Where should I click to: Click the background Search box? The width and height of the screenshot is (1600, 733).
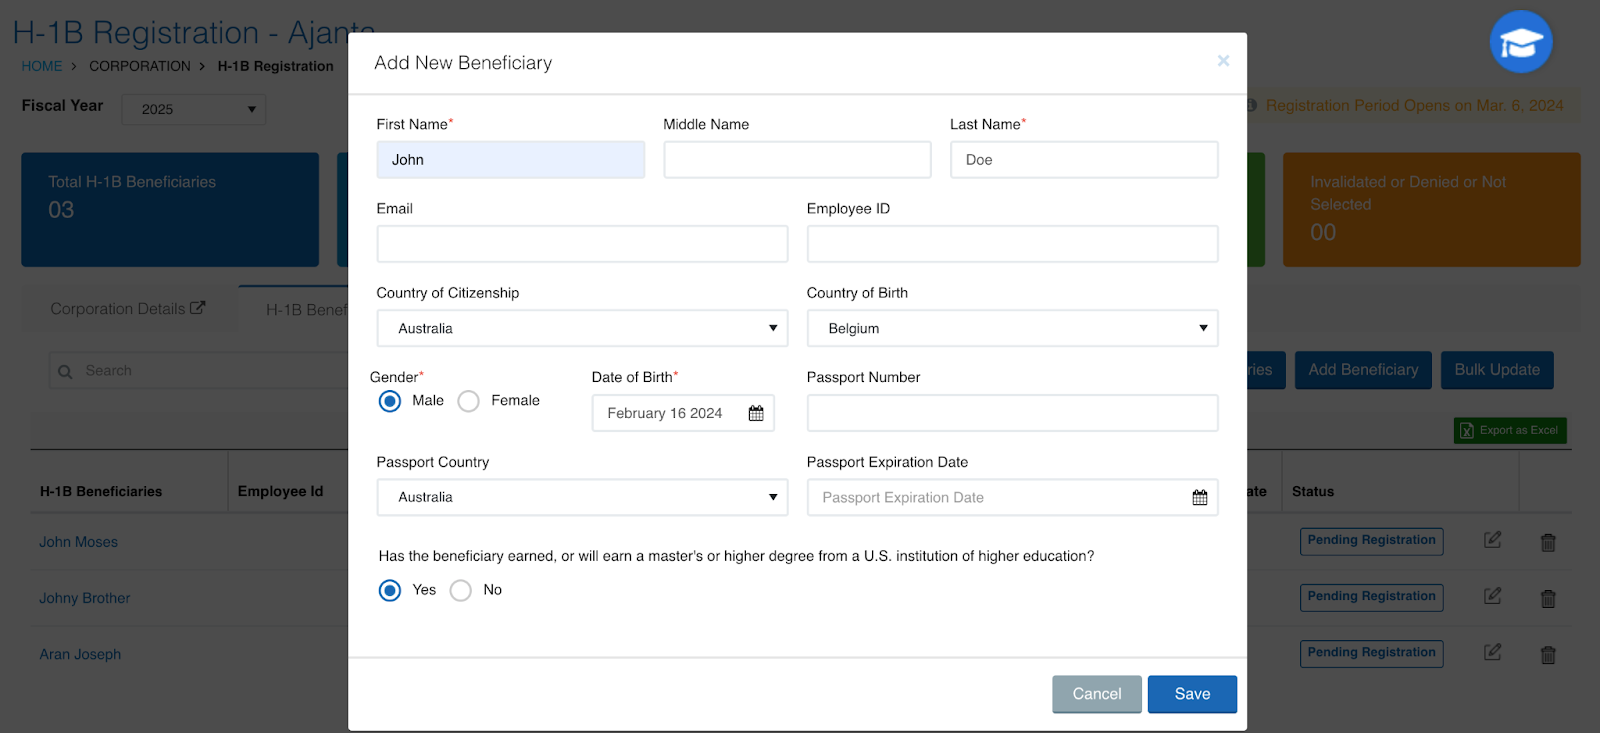point(198,370)
